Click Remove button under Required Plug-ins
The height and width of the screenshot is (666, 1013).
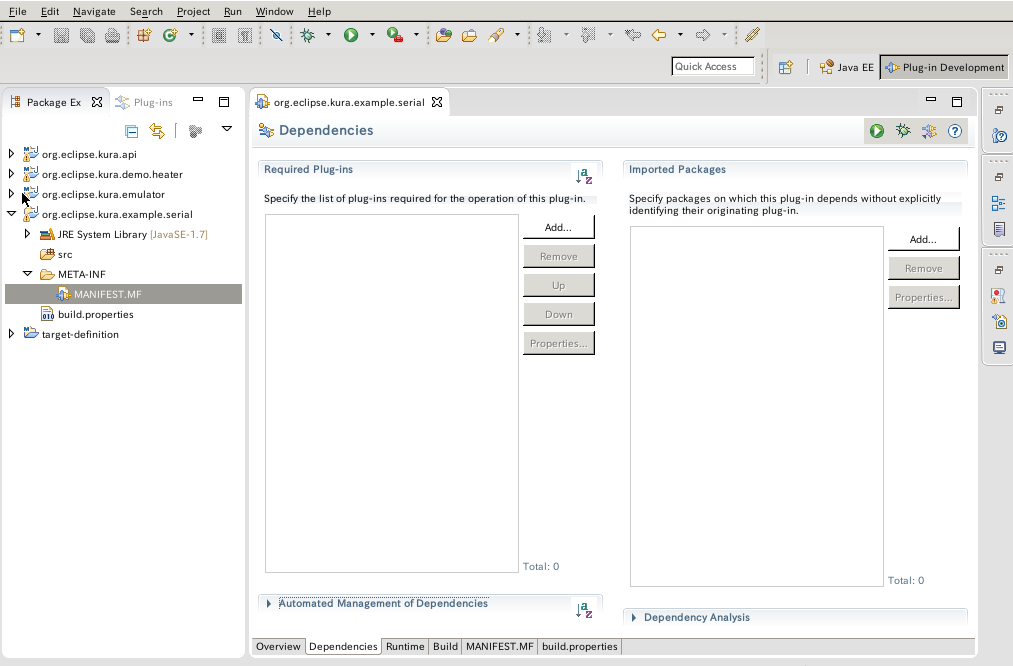[558, 256]
